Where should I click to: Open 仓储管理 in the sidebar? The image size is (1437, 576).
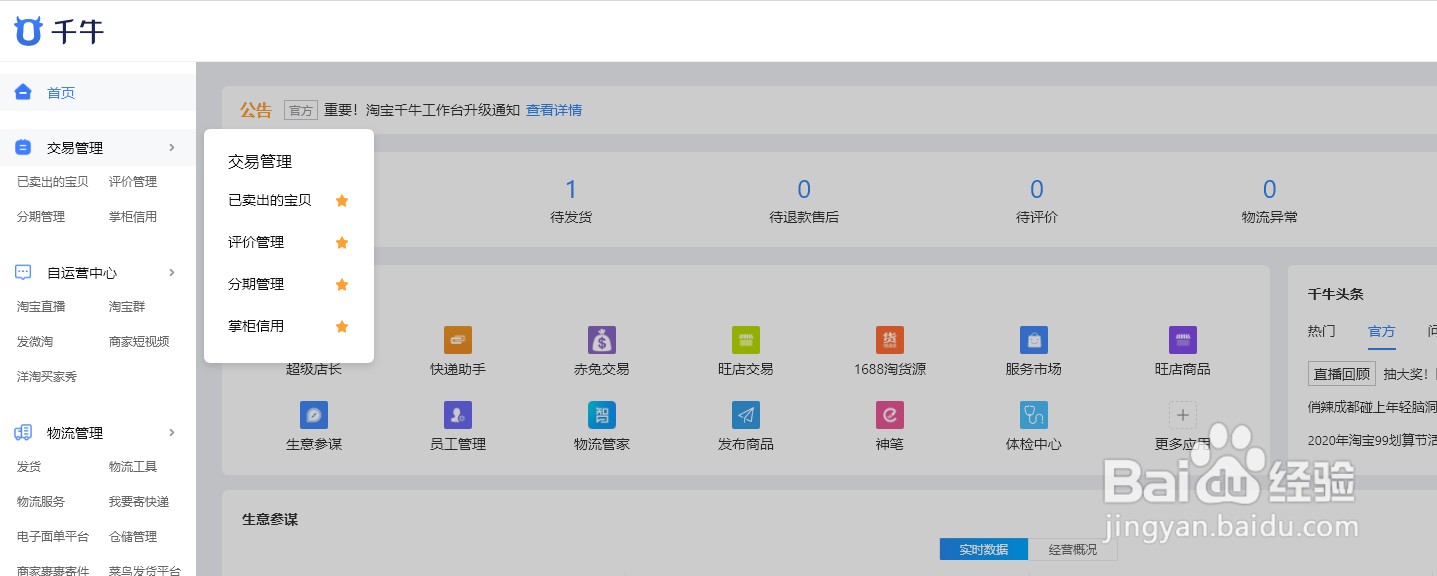coord(133,537)
